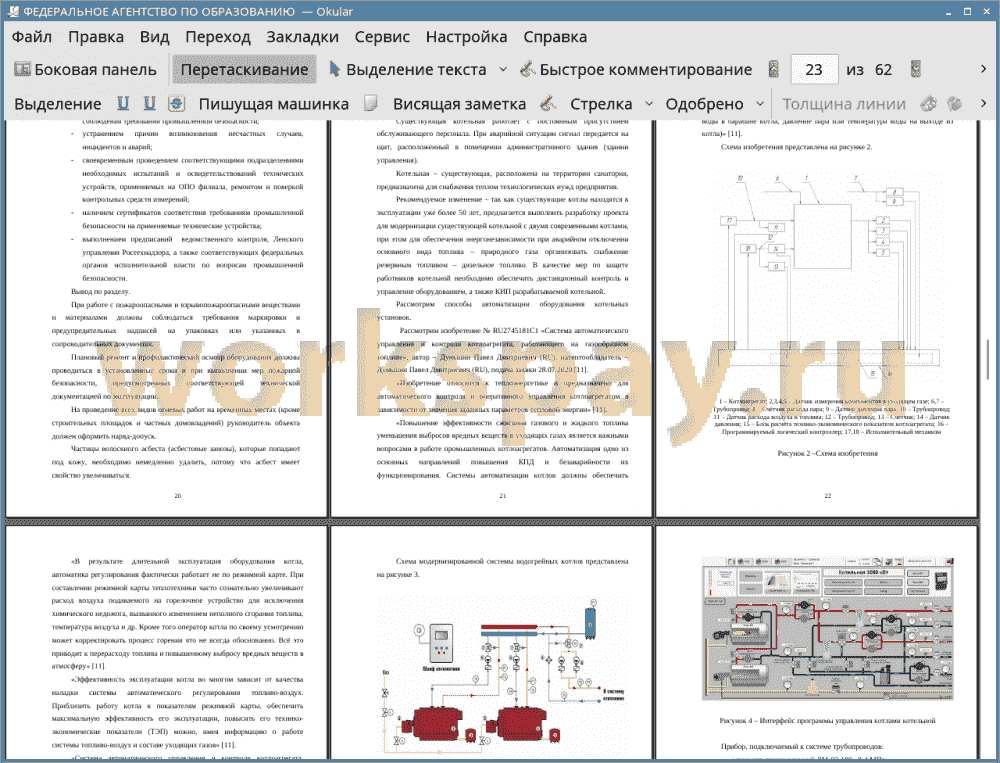Image resolution: width=1000 pixels, height=763 pixels.
Task: Click the caption "Рисунок 2 –Схема изобретения"
Action: (827, 454)
